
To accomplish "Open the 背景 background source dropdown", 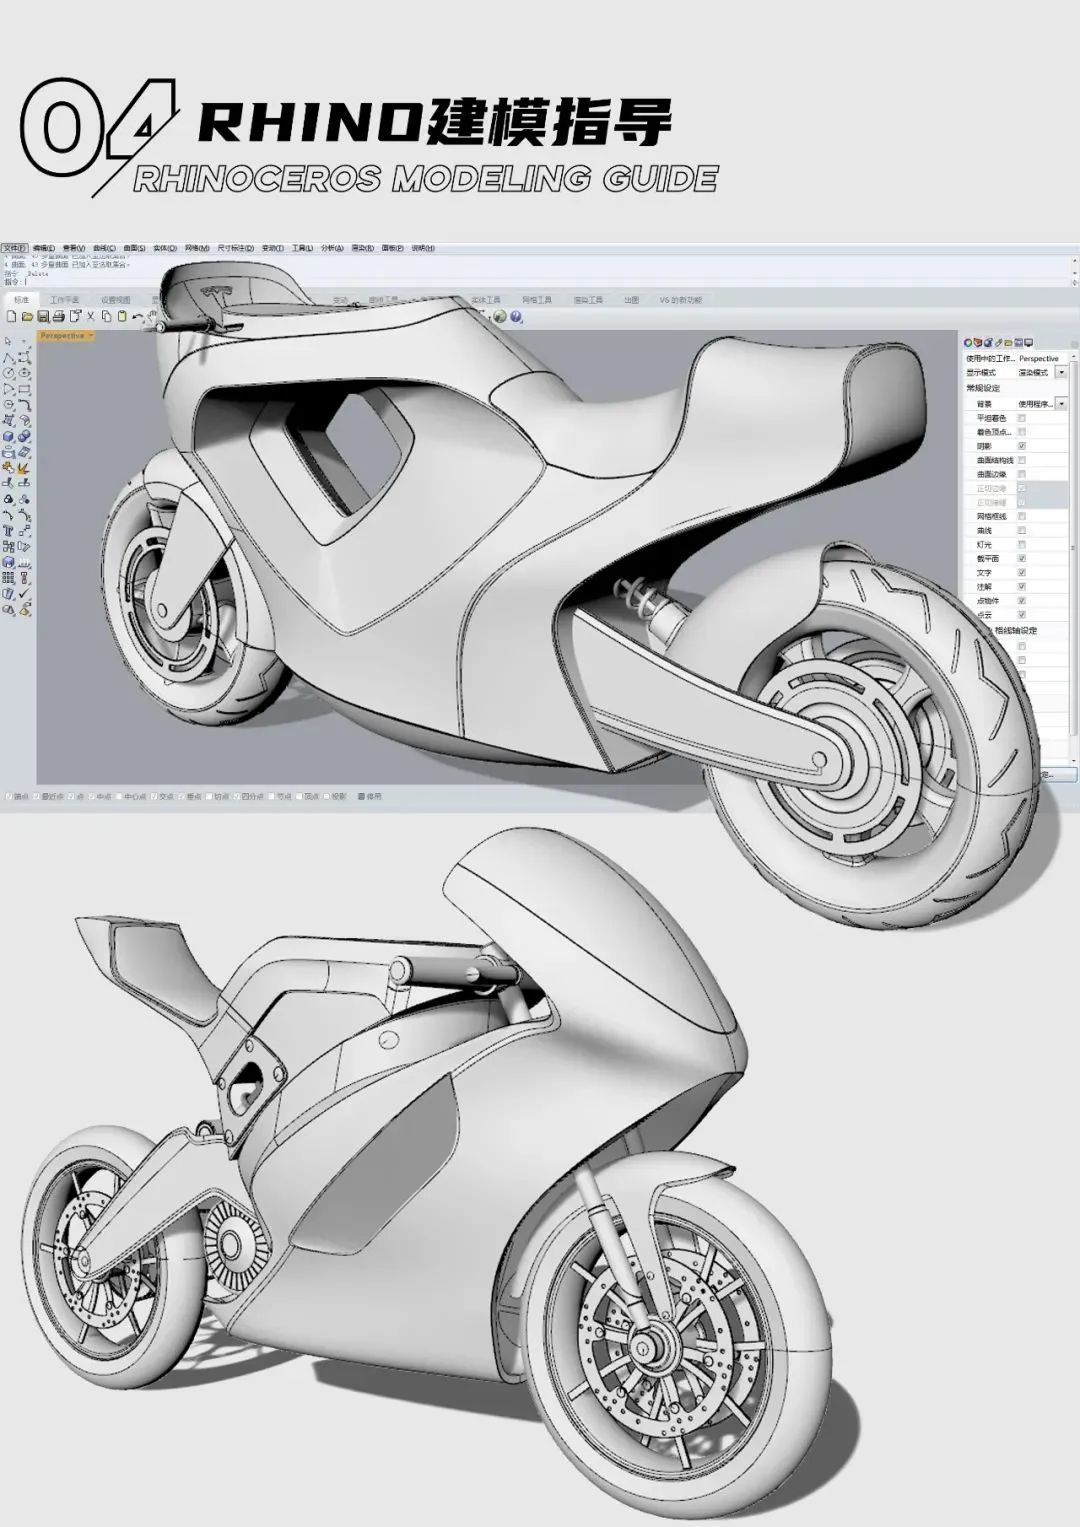I will (x=1061, y=405).
